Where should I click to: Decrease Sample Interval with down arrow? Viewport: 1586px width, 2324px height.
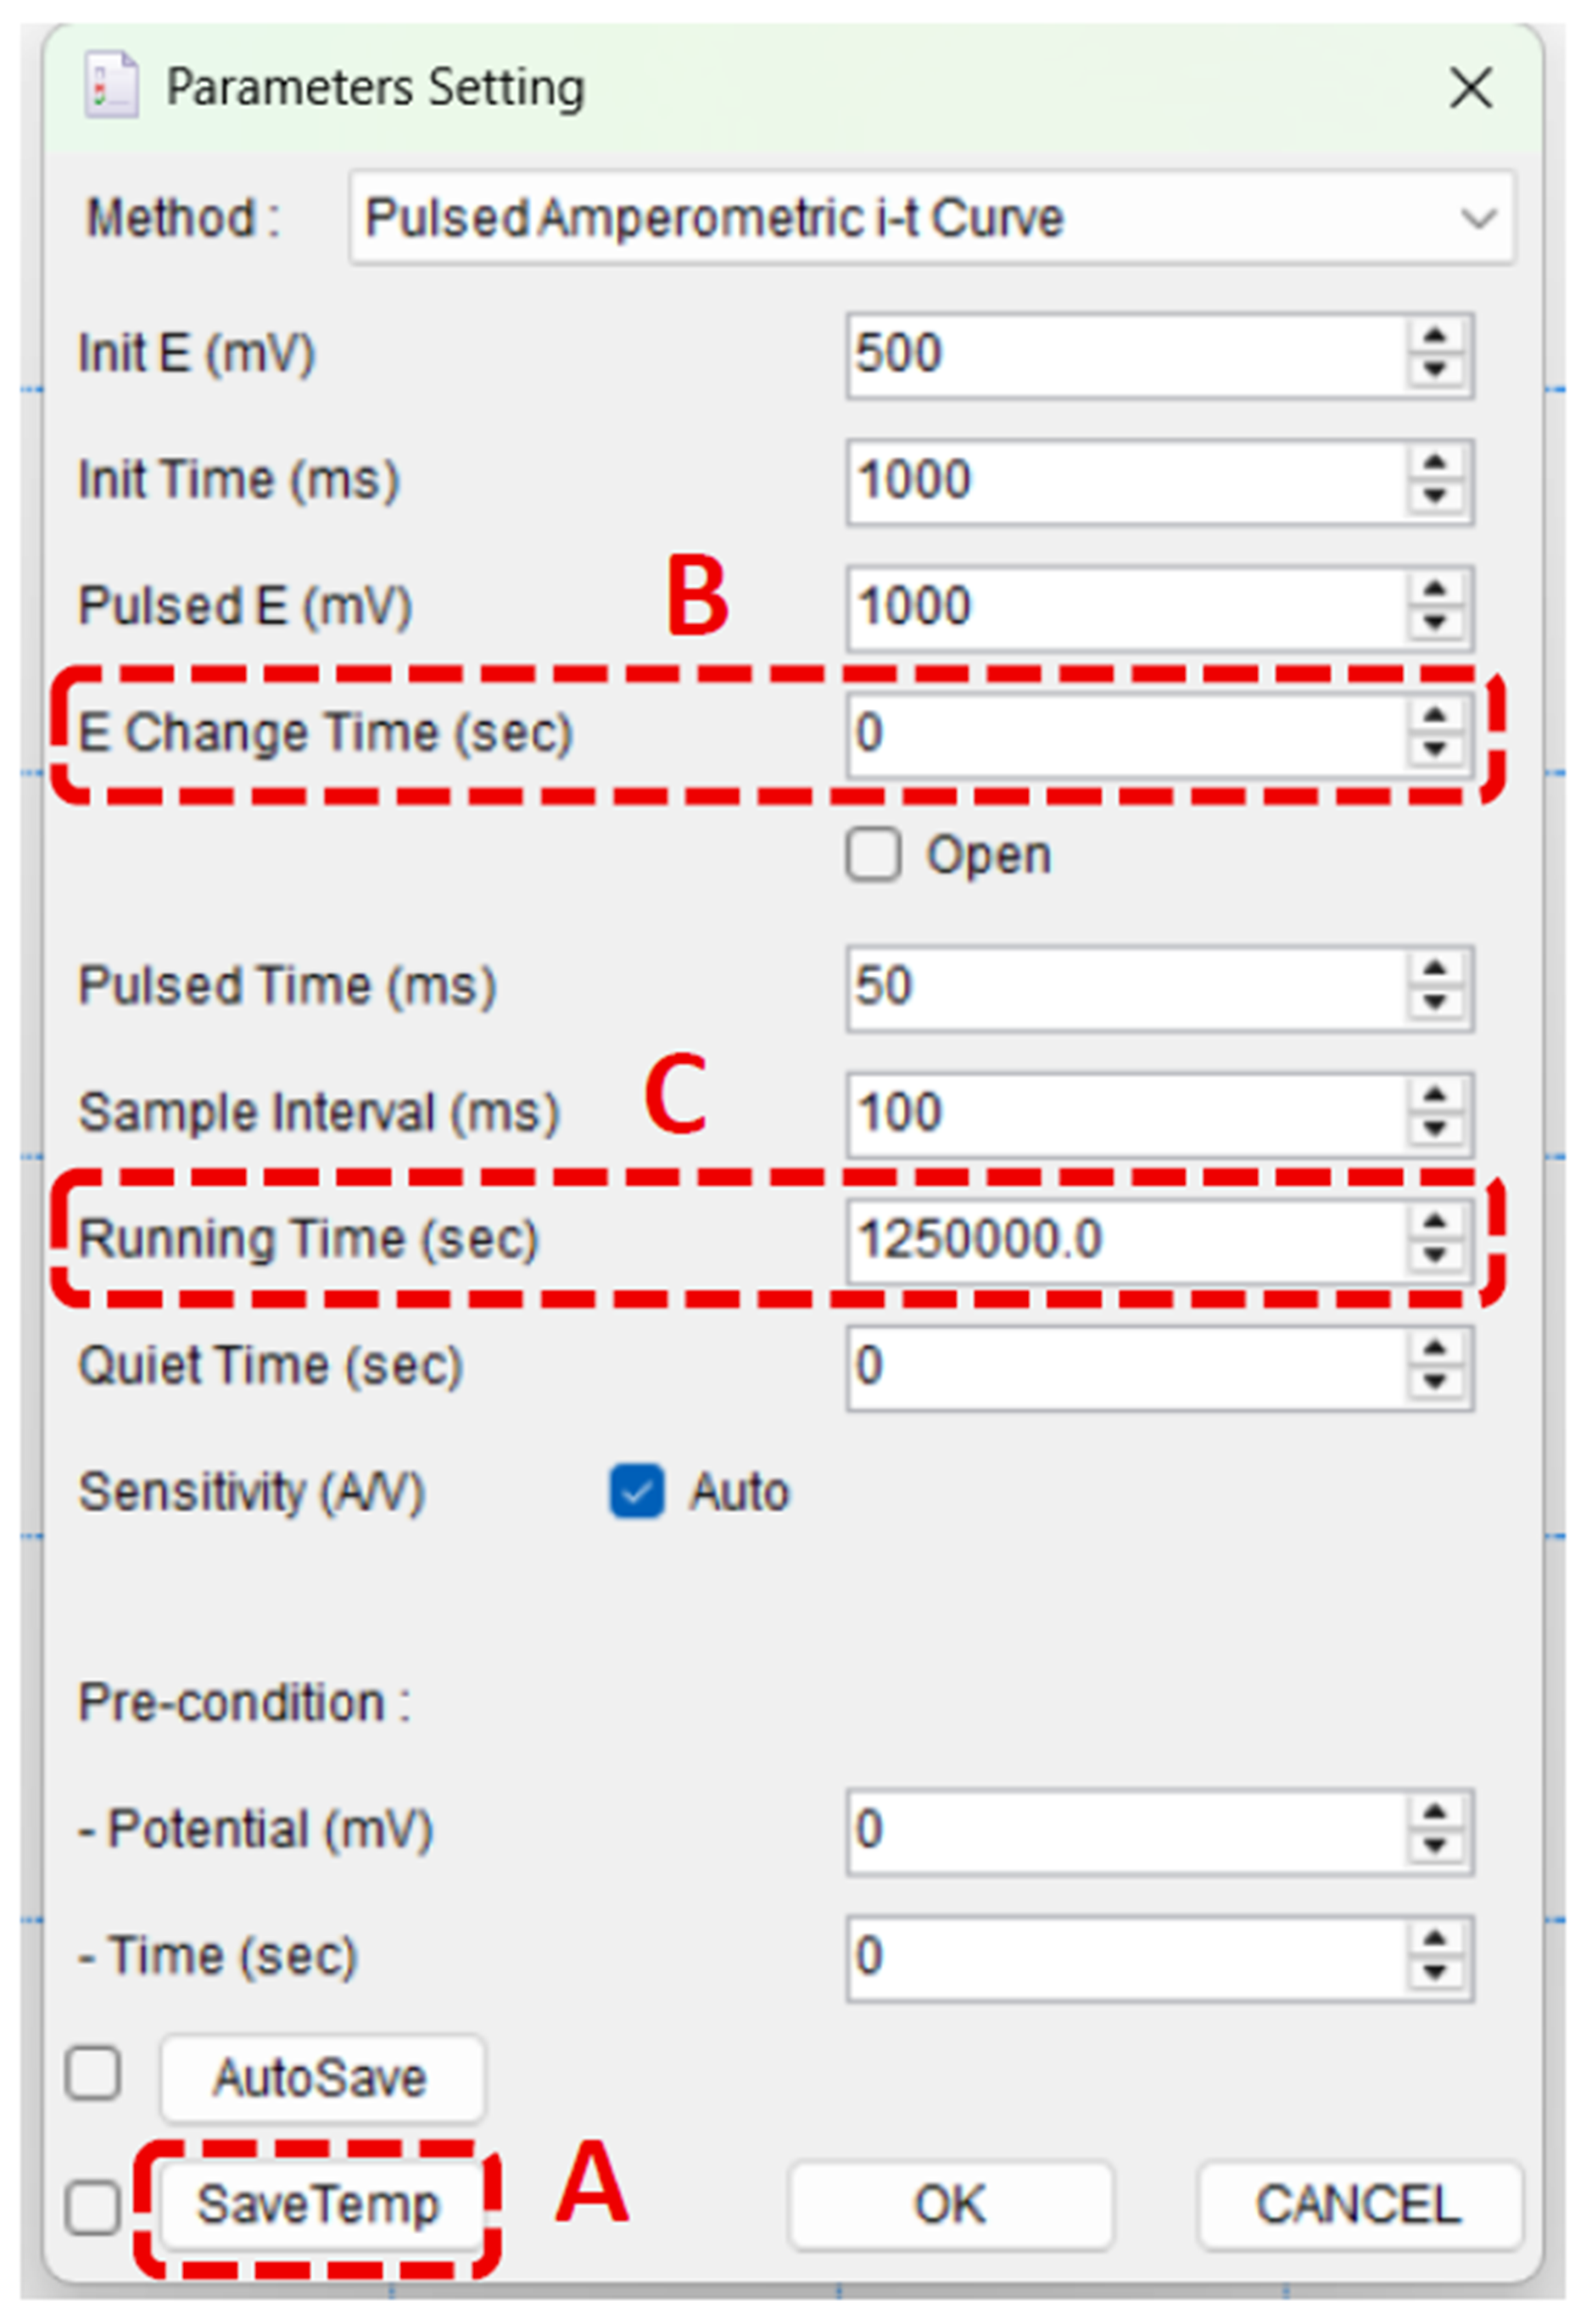click(x=1436, y=1129)
